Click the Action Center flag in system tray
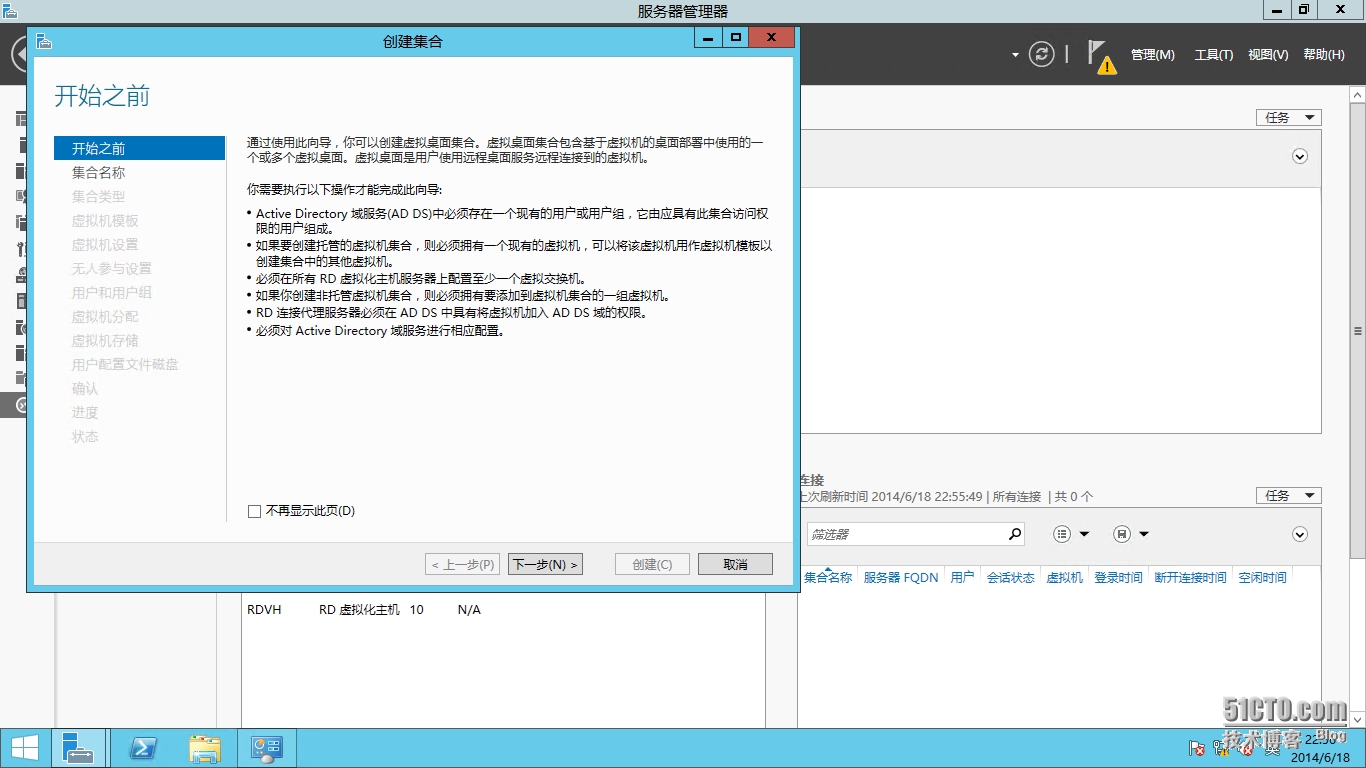Image resolution: width=1366 pixels, height=768 pixels. pos(1196,748)
